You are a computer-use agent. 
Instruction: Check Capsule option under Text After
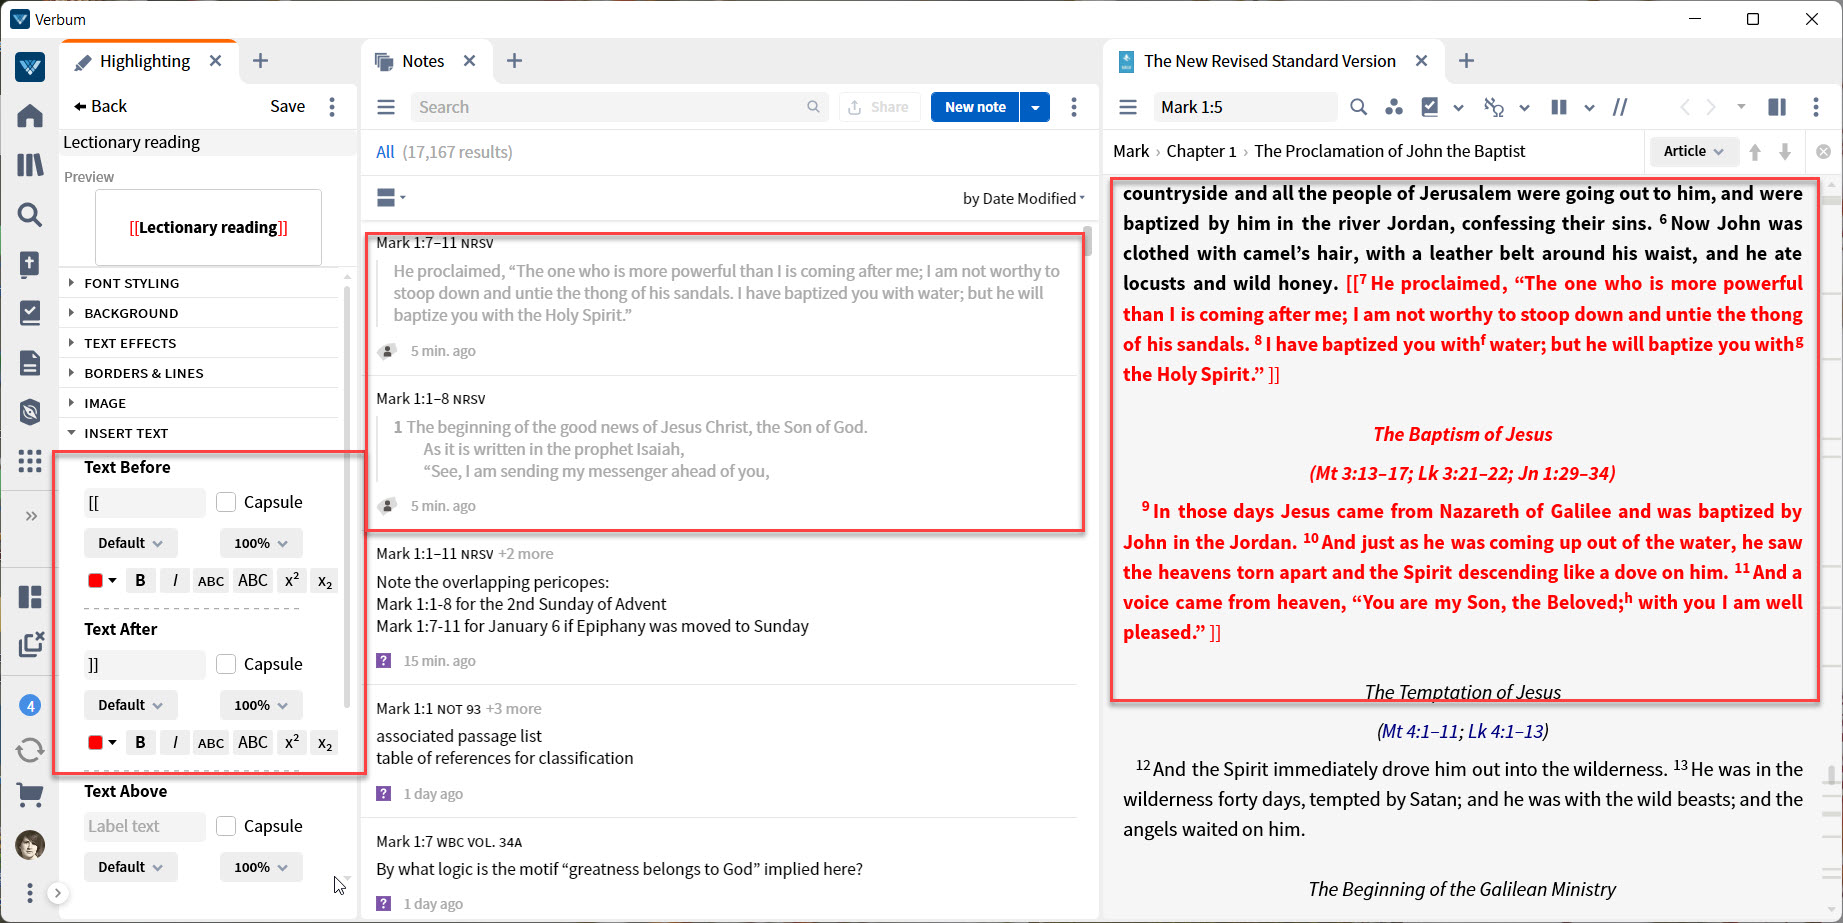click(226, 663)
